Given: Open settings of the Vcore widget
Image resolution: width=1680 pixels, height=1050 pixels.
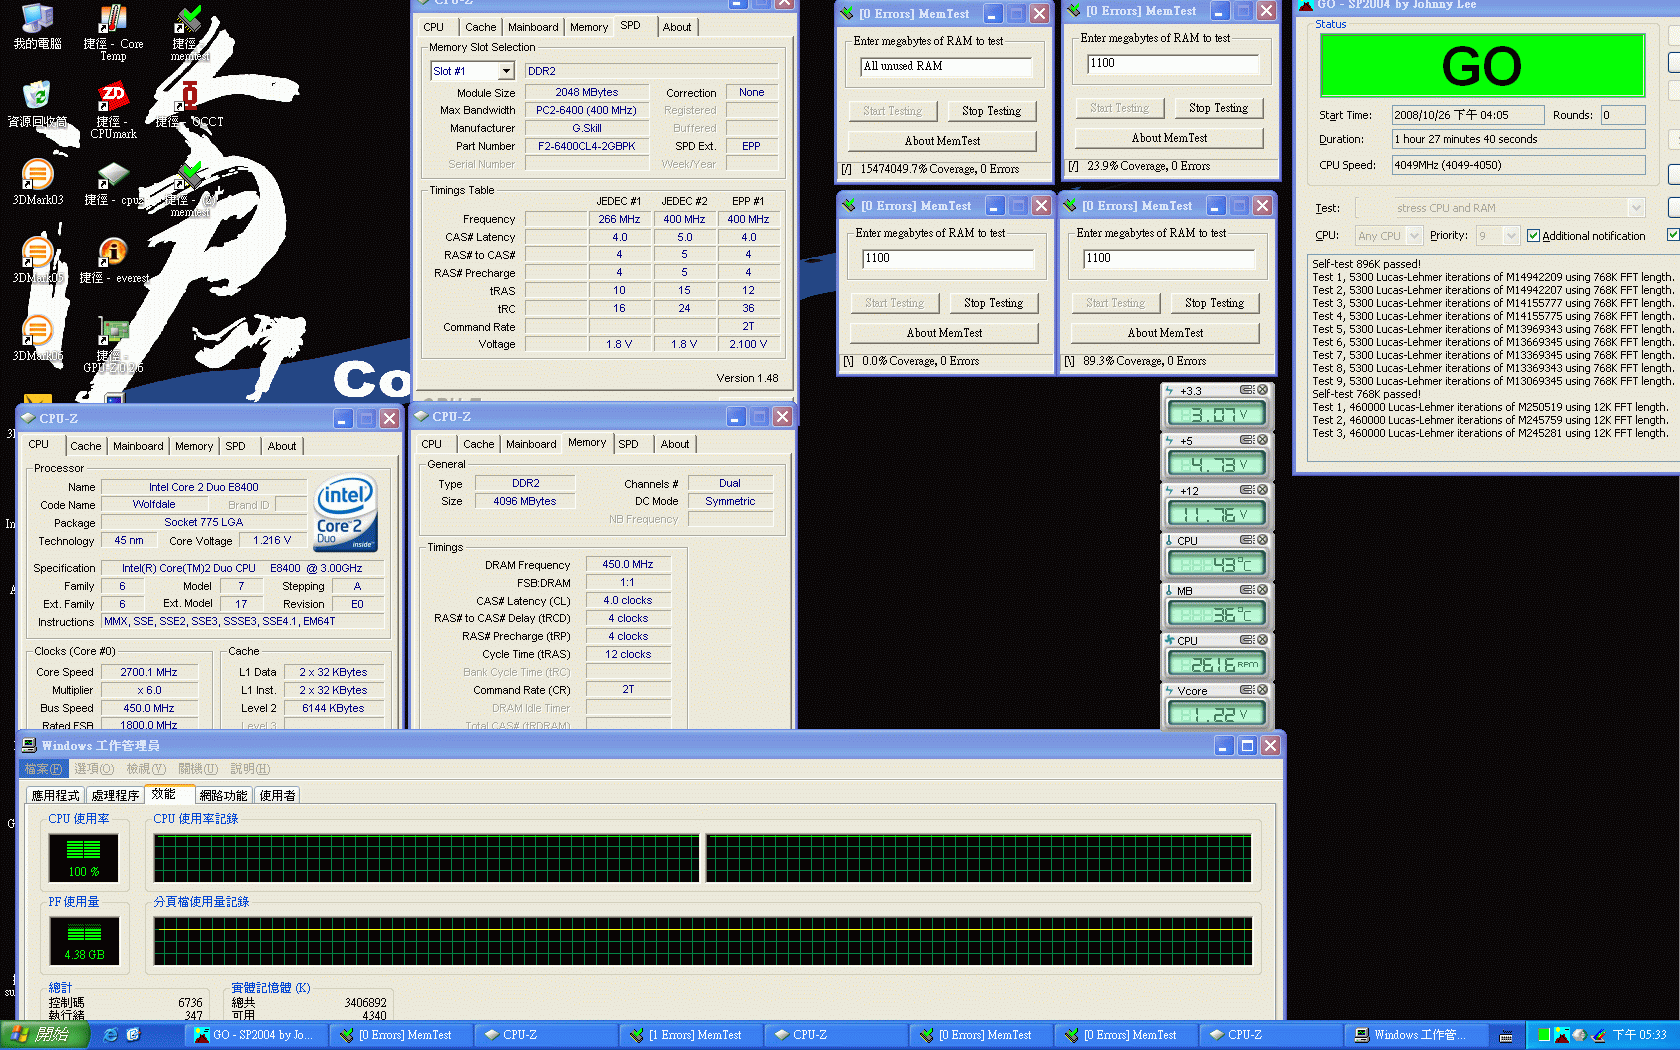Looking at the screenshot, I should tap(1247, 690).
